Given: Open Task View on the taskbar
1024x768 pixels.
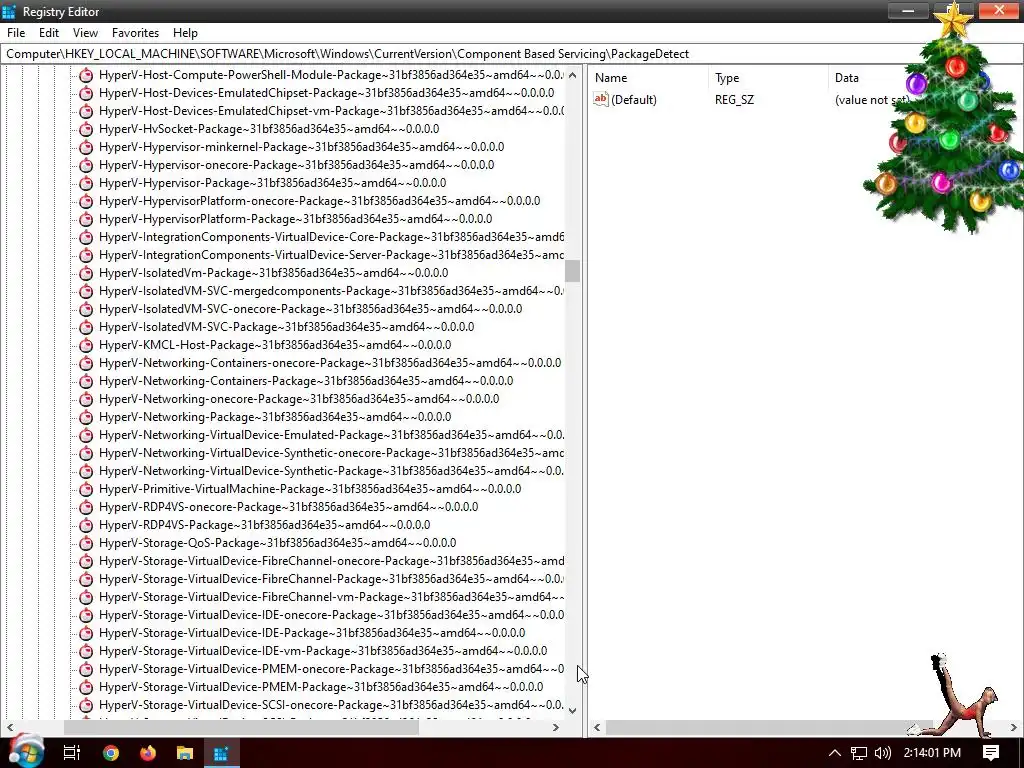Looking at the screenshot, I should (72, 753).
